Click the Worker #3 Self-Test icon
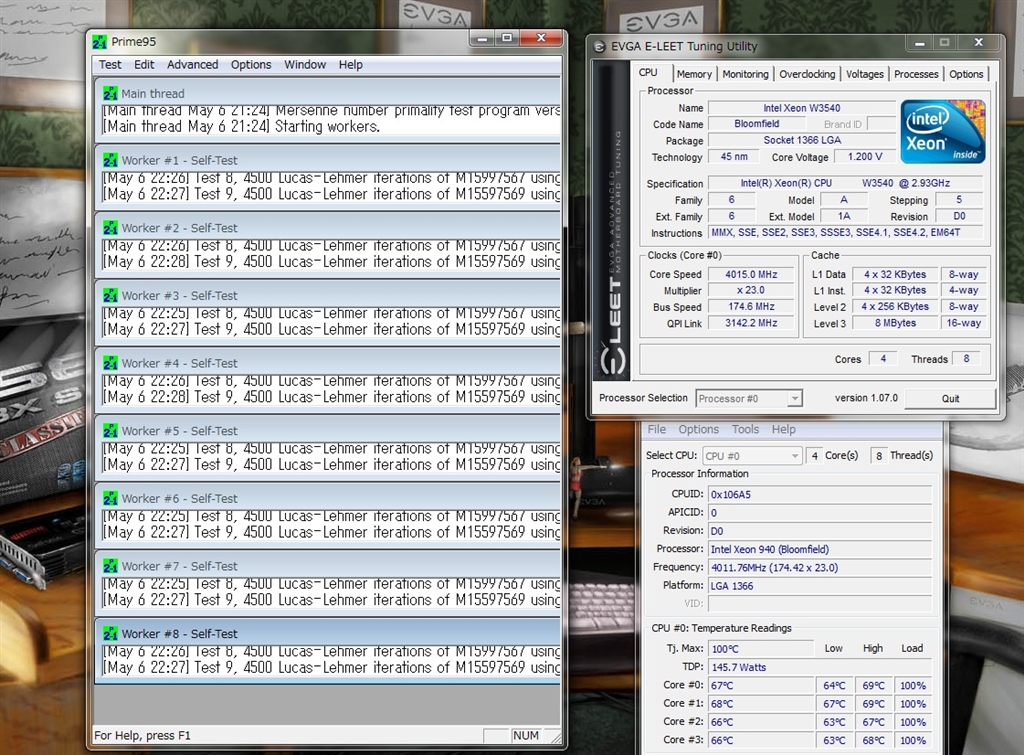 click(x=110, y=295)
